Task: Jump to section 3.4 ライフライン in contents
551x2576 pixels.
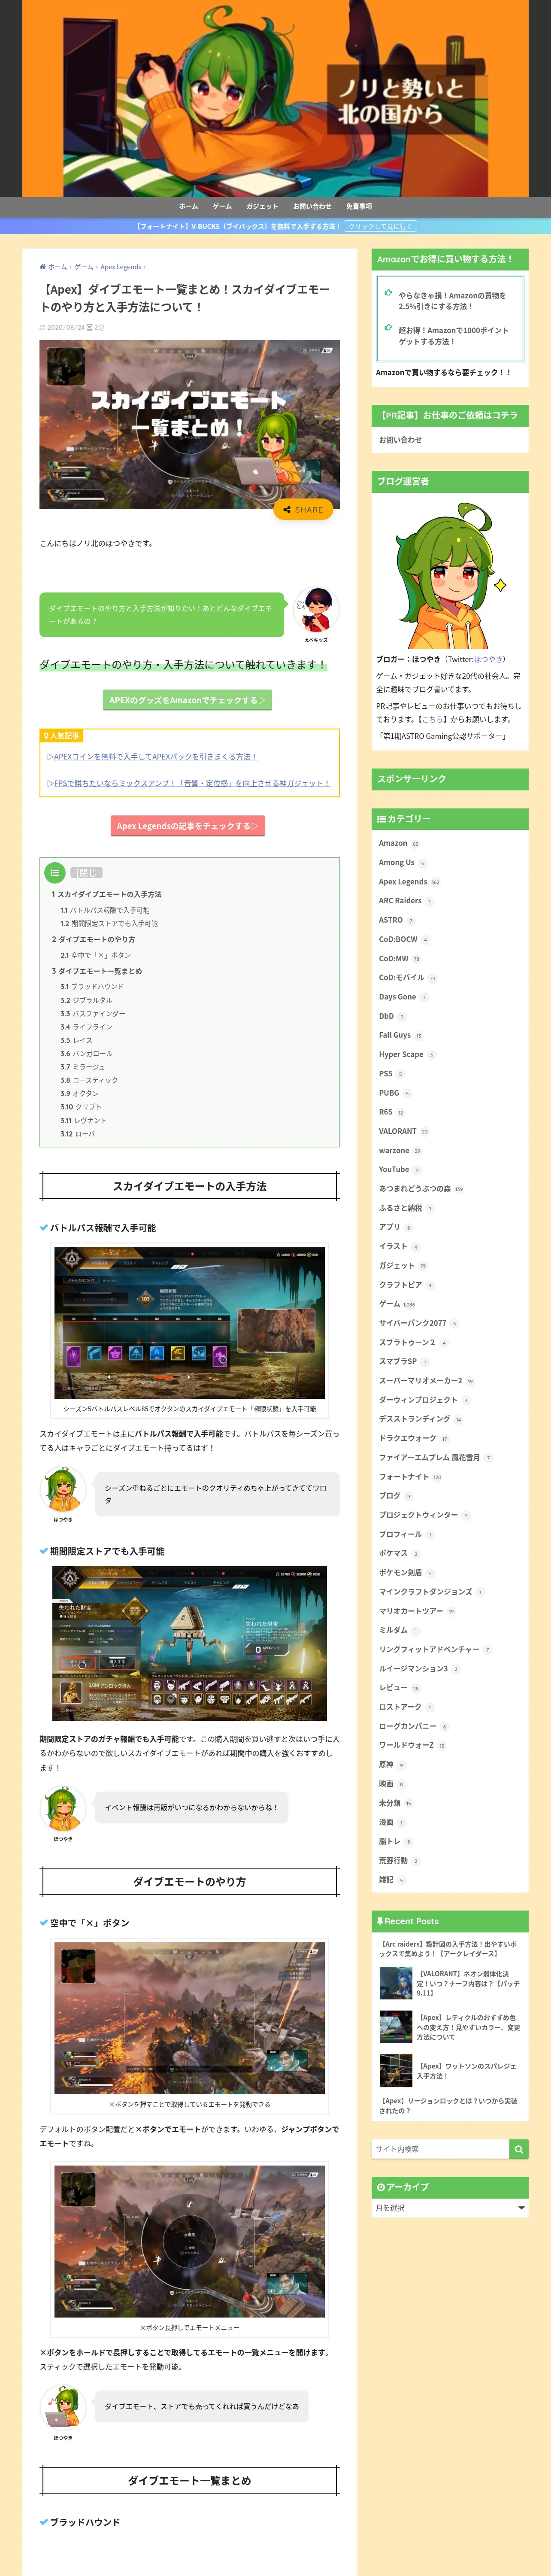Action: pyautogui.click(x=86, y=1027)
